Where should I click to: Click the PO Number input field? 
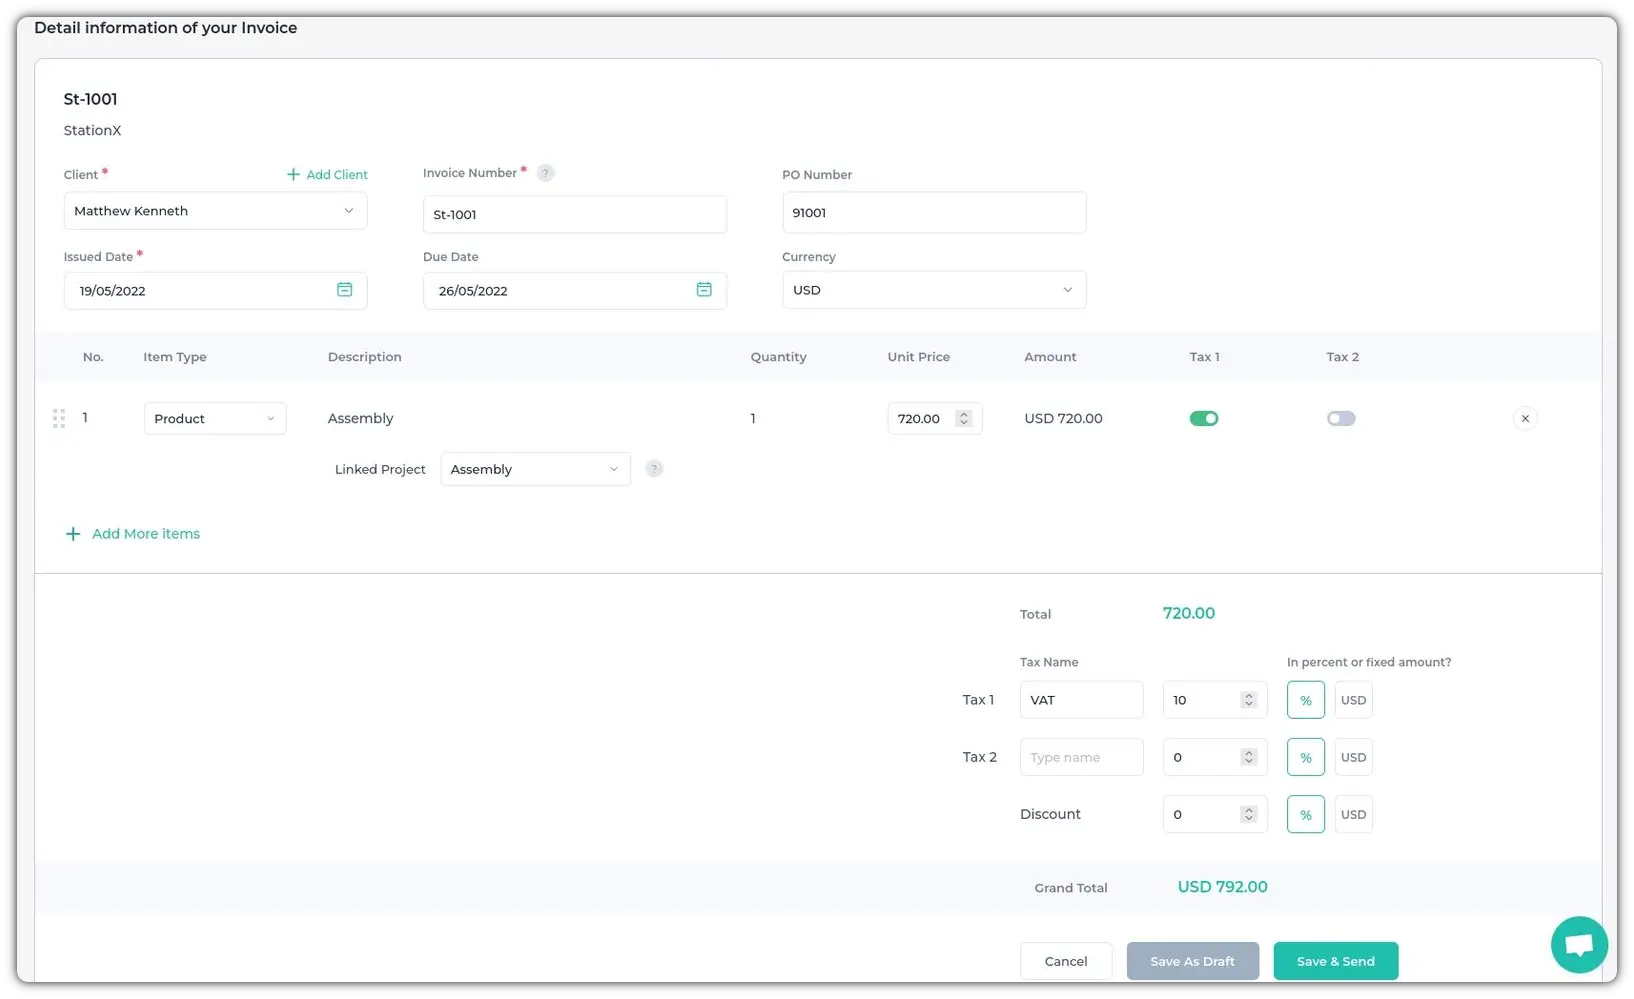pos(933,213)
